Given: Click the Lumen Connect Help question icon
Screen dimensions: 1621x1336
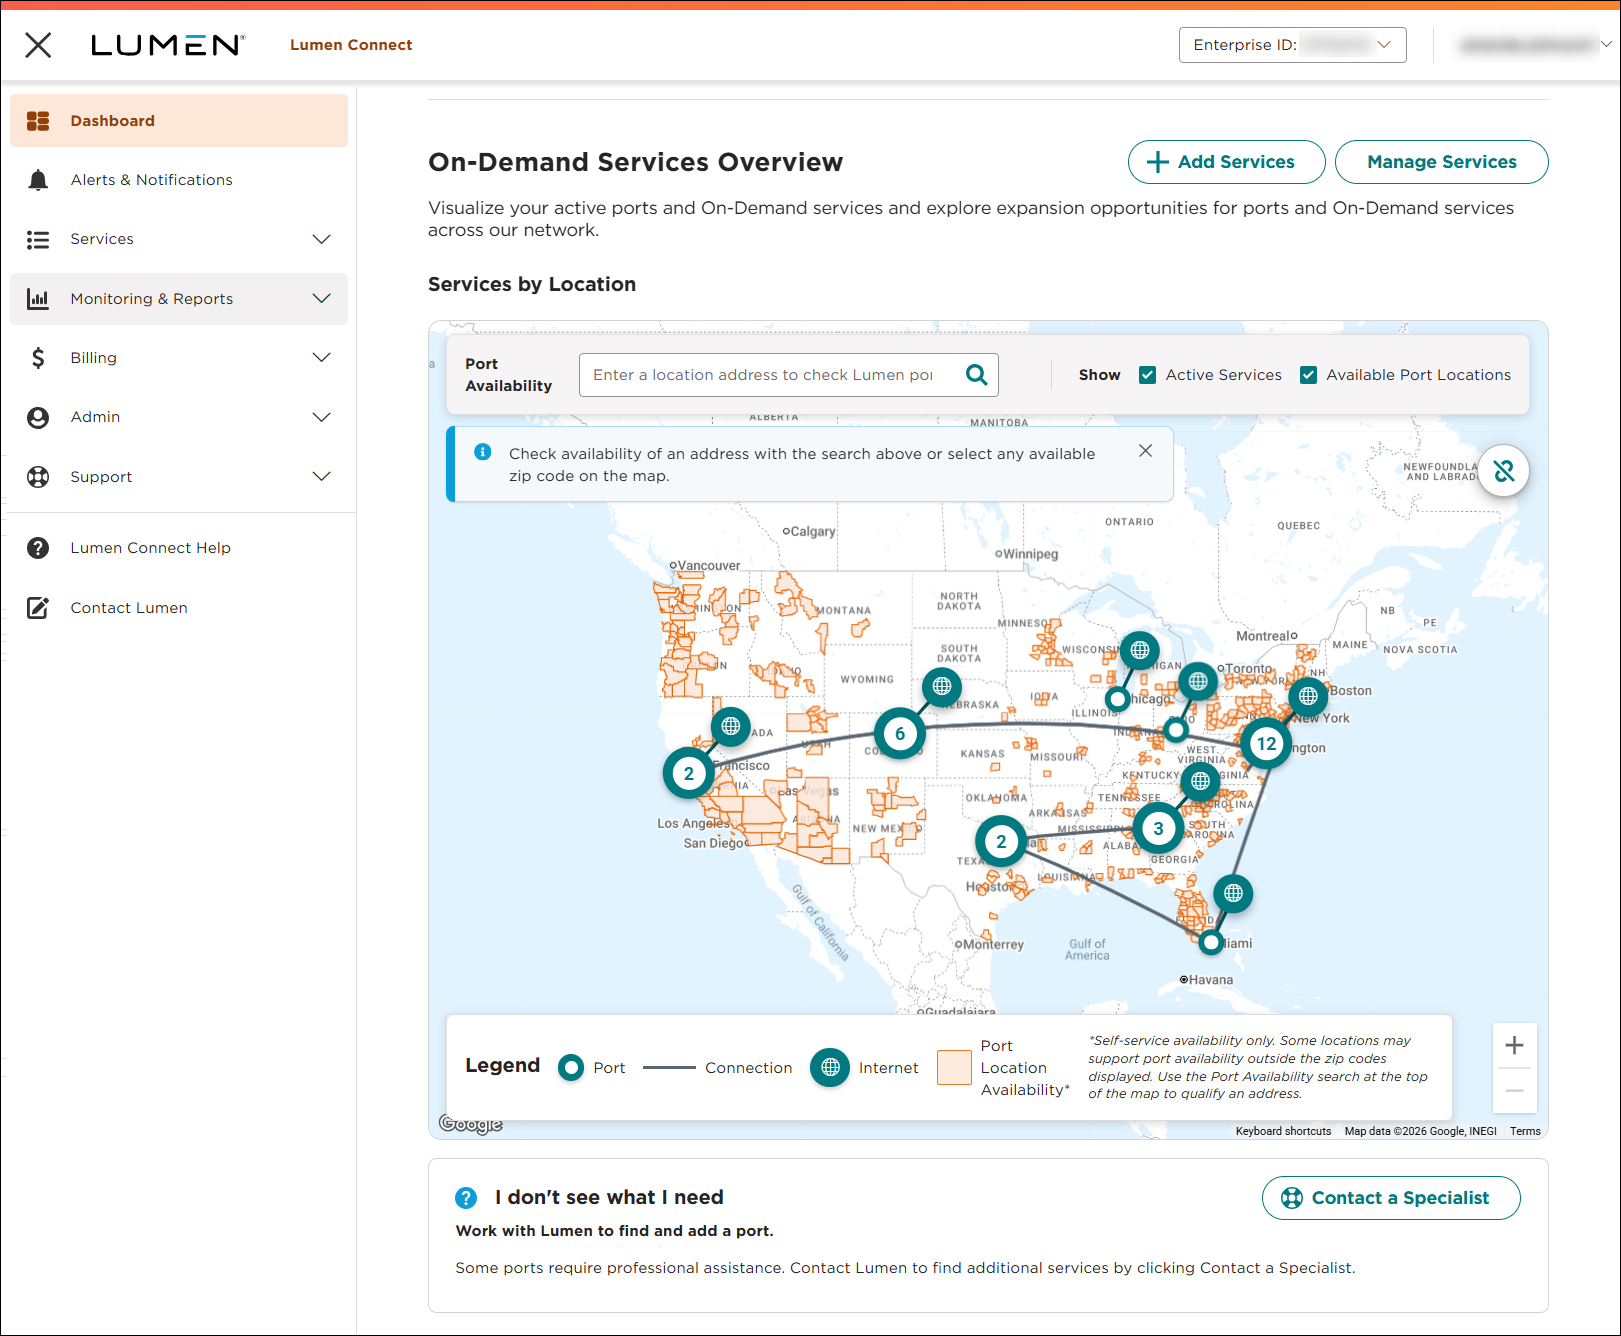Looking at the screenshot, I should pos(38,547).
